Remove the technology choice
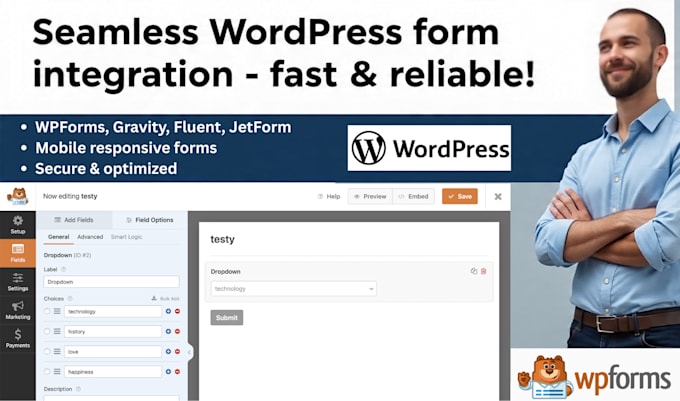Image resolution: width=680 pixels, height=401 pixels. coord(177,311)
